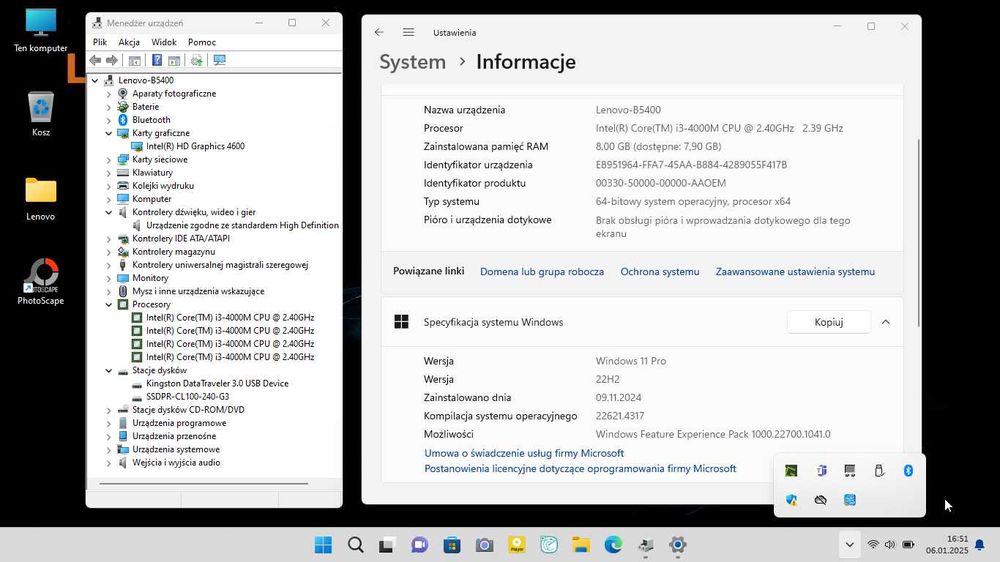Open Task View on the taskbar
The width and height of the screenshot is (1000, 562).
point(386,545)
